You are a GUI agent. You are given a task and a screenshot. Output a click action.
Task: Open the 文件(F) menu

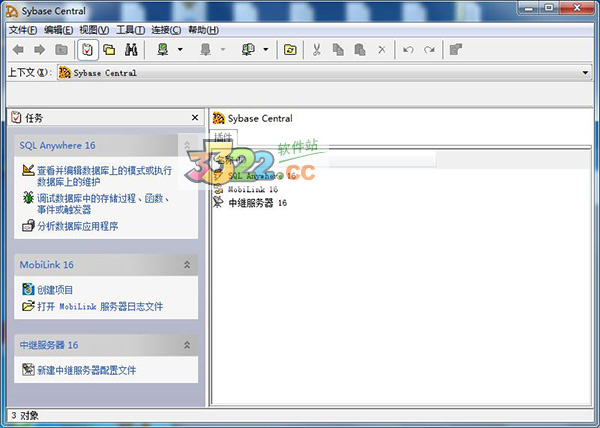point(23,30)
